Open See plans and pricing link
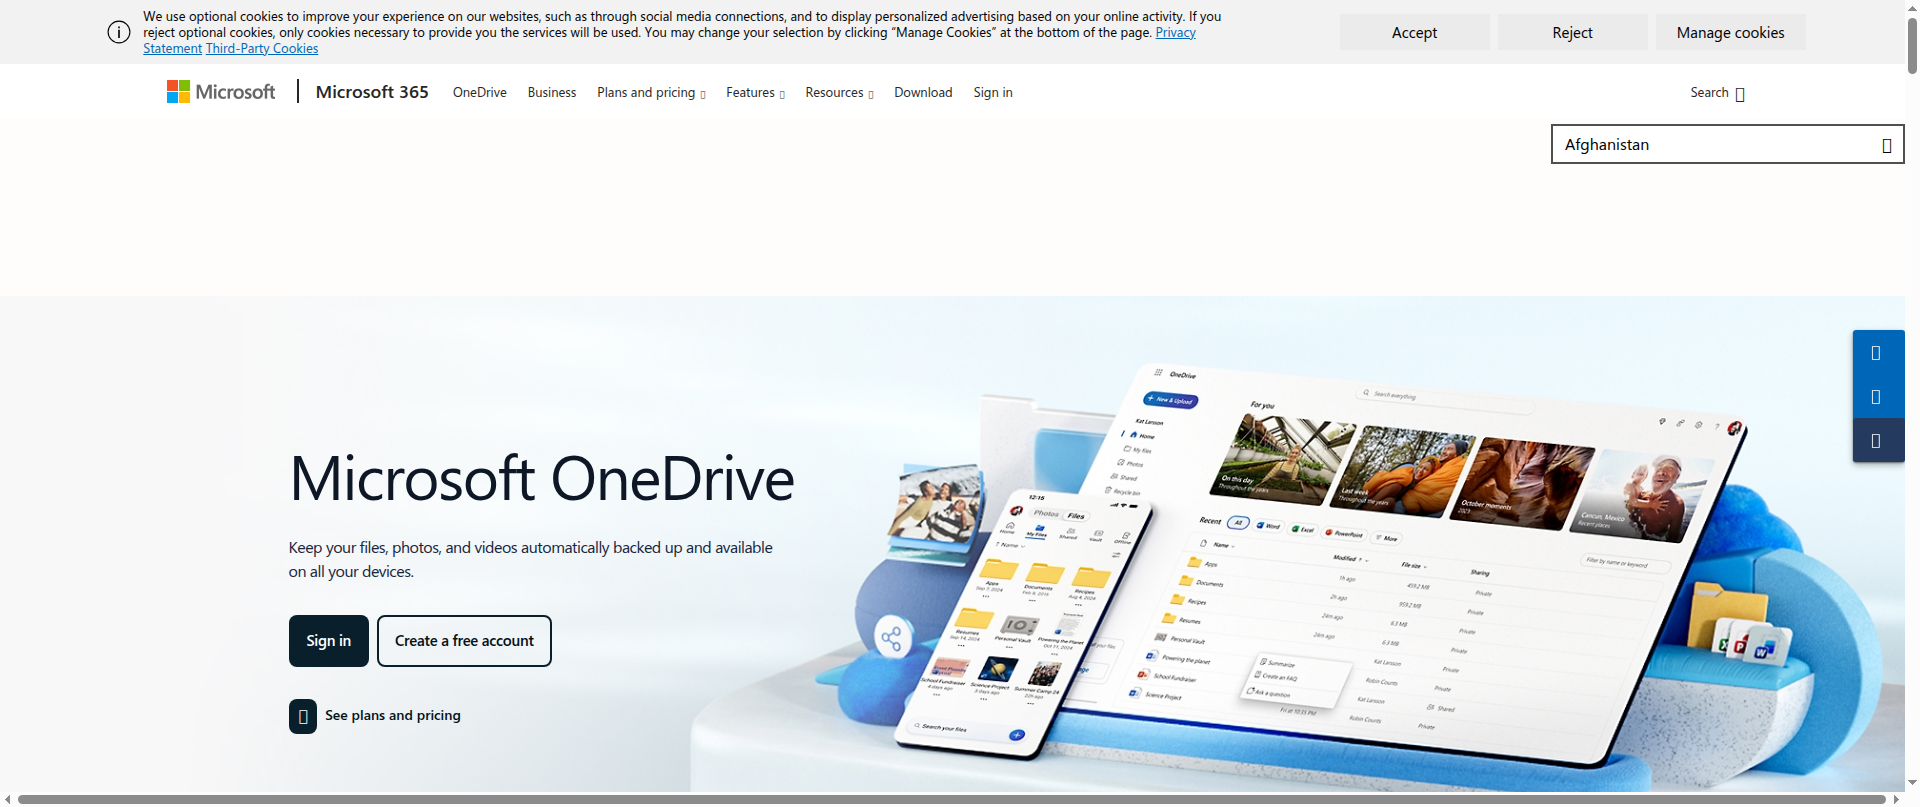The image size is (1920, 807). point(393,716)
